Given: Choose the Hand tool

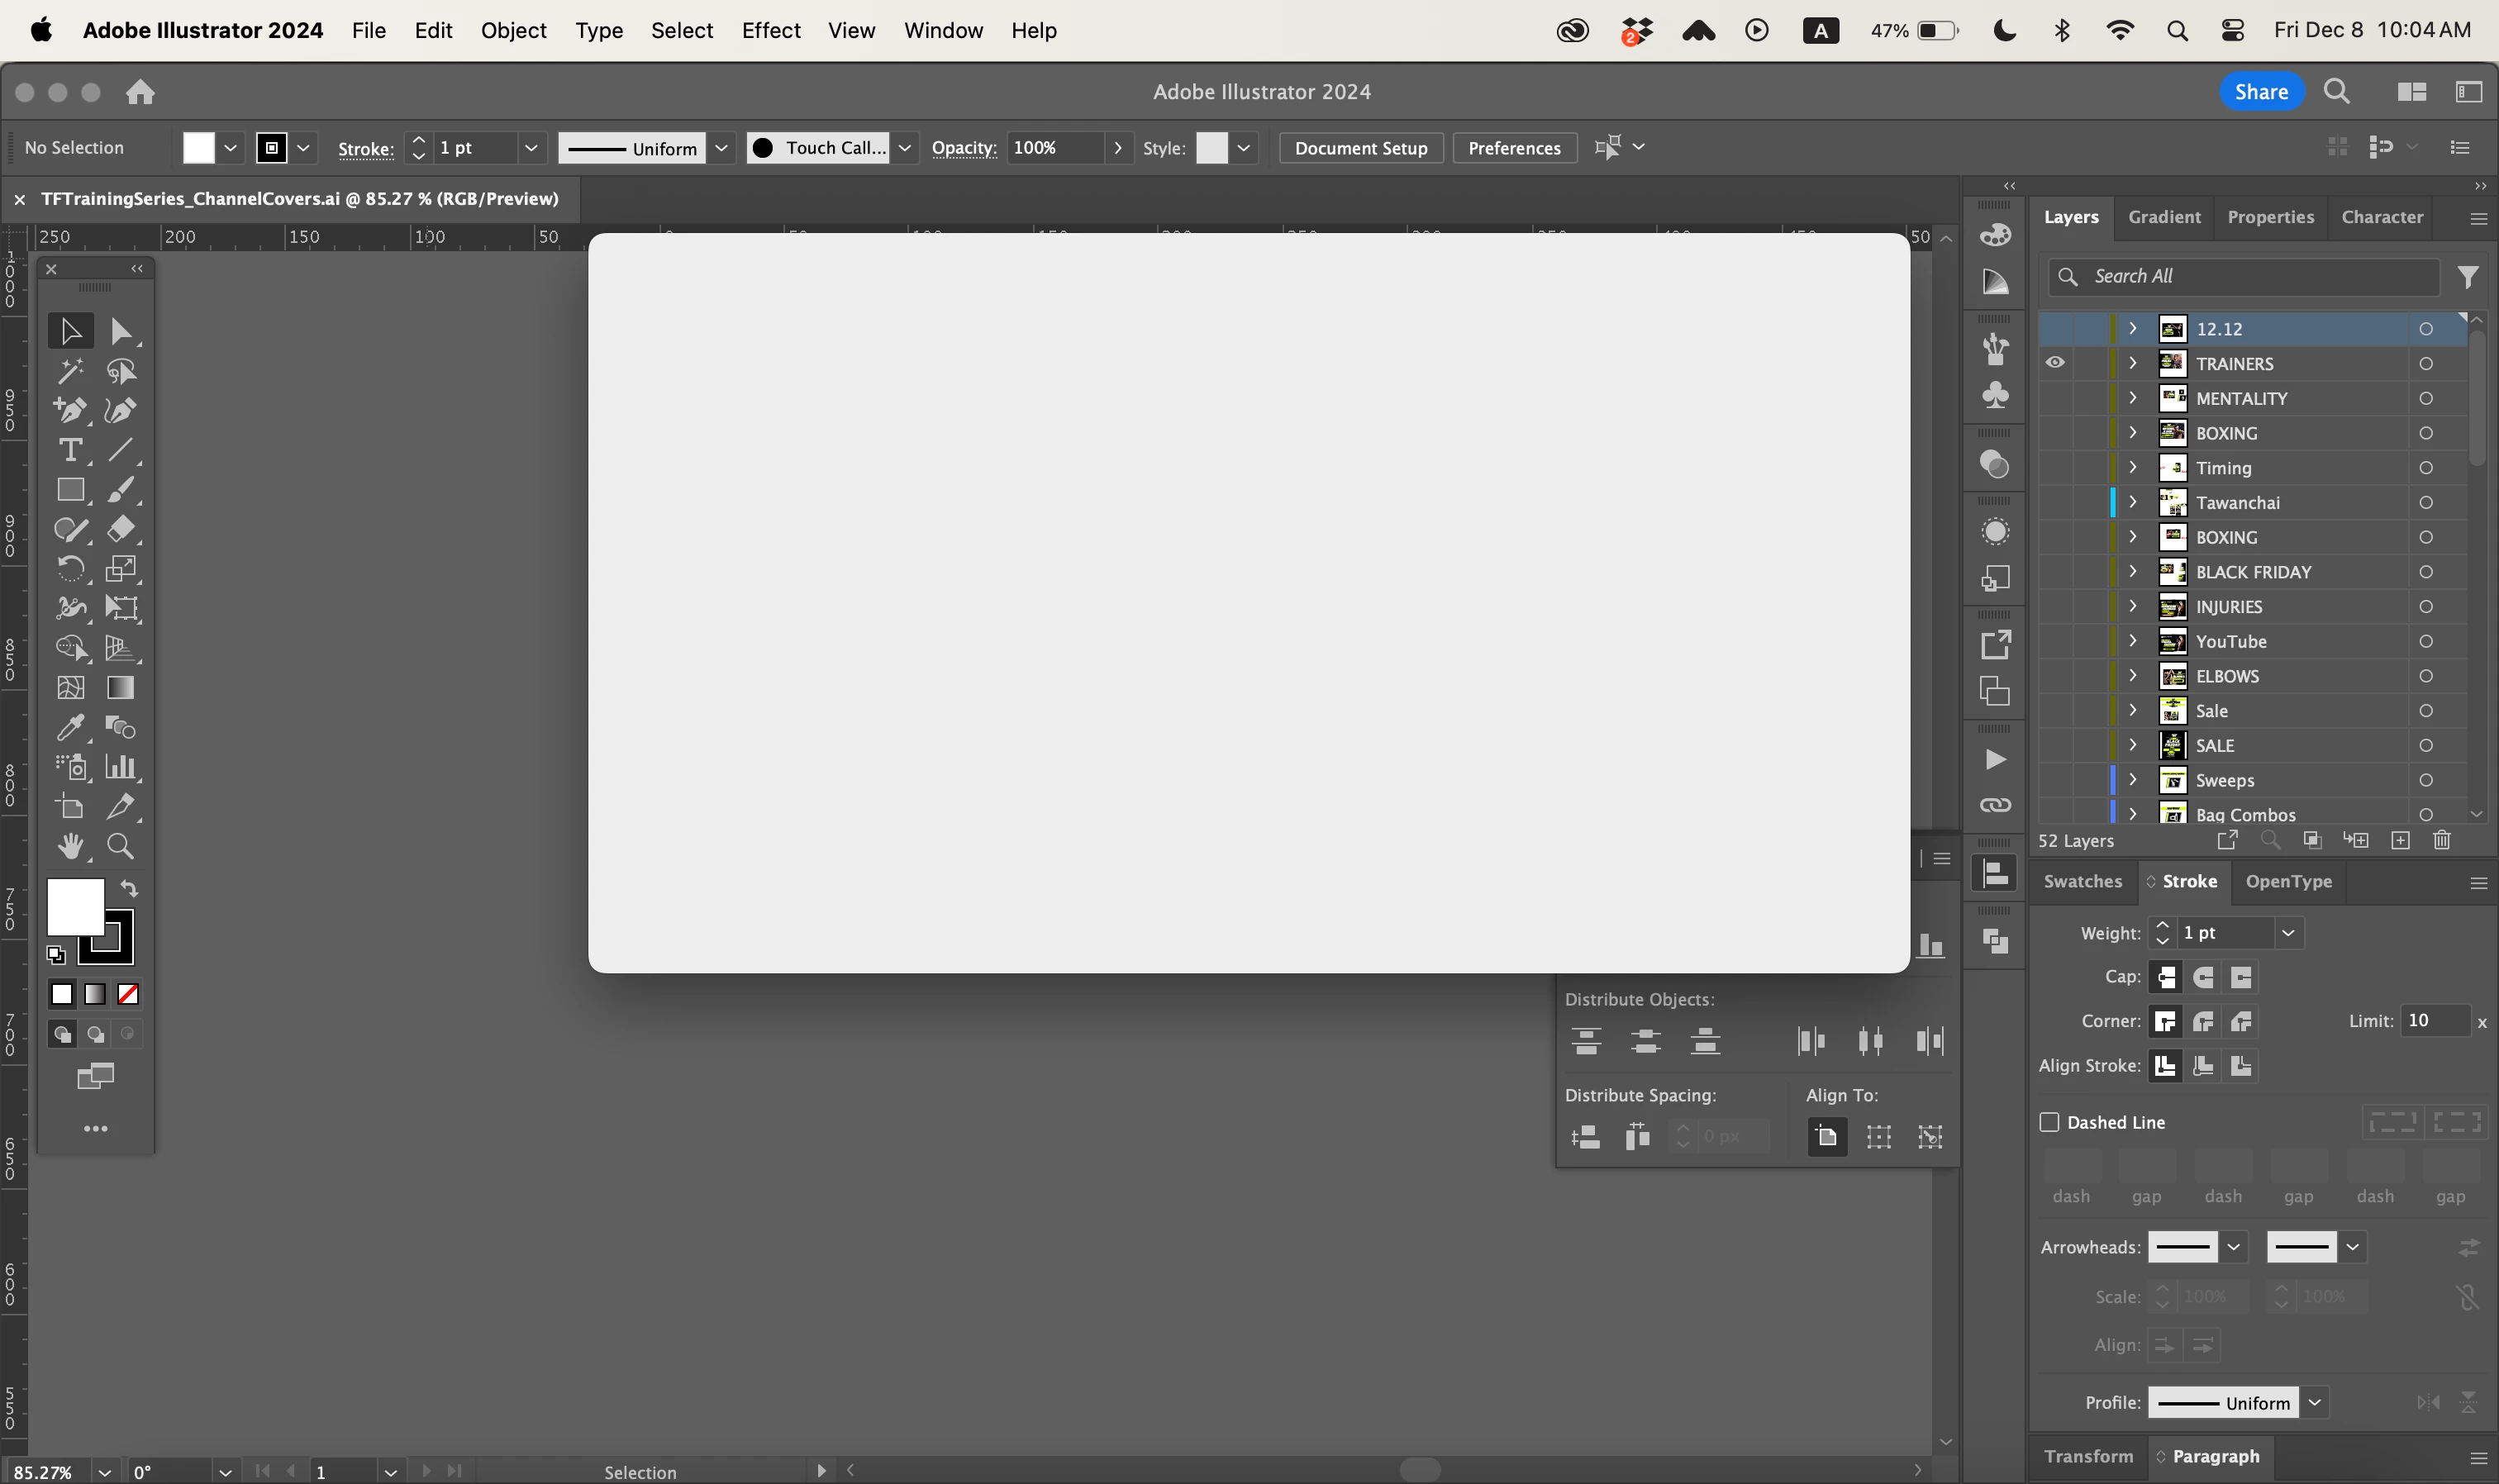Looking at the screenshot, I should pyautogui.click(x=70, y=846).
